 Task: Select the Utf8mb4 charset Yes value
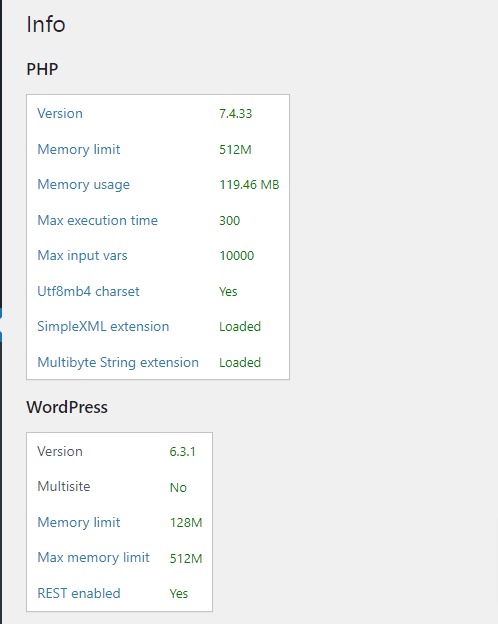coord(228,291)
